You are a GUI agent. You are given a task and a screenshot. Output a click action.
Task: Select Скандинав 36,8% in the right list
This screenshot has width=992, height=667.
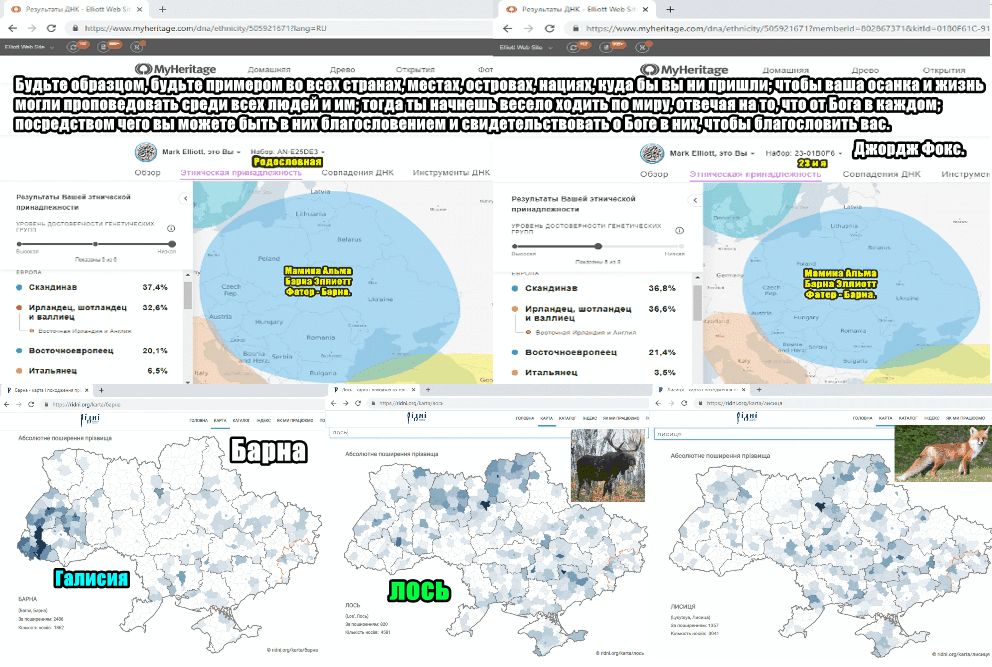[x=593, y=288]
